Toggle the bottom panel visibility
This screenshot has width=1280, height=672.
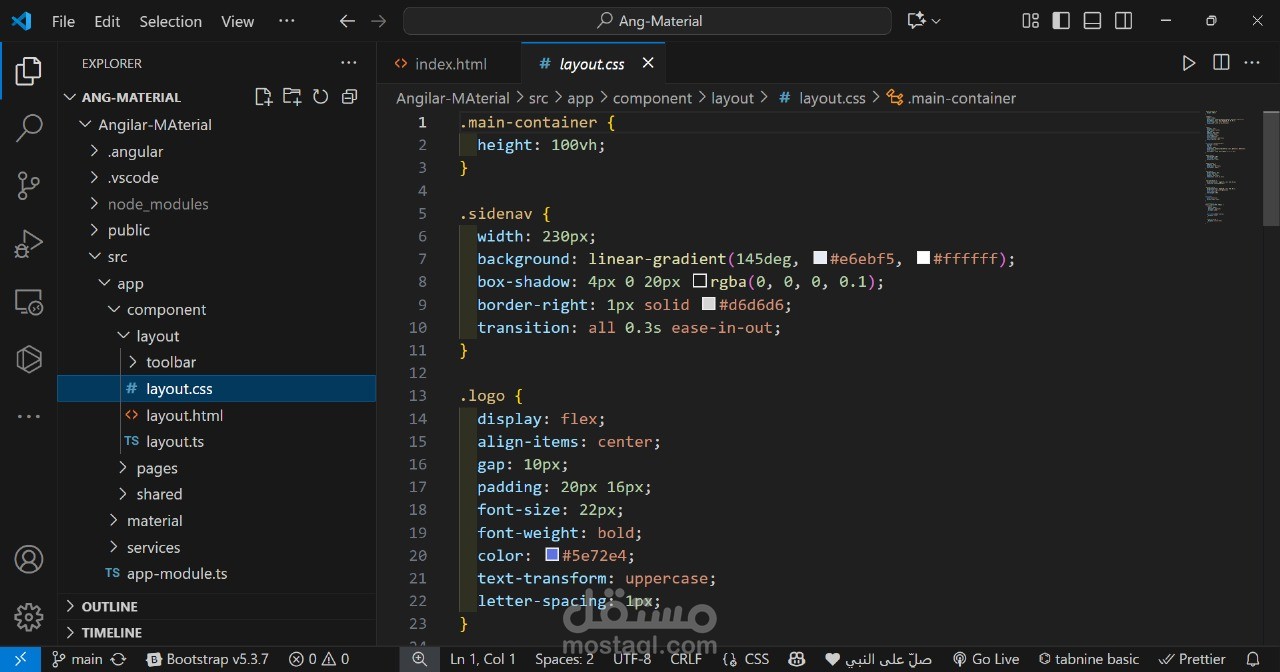point(1092,21)
